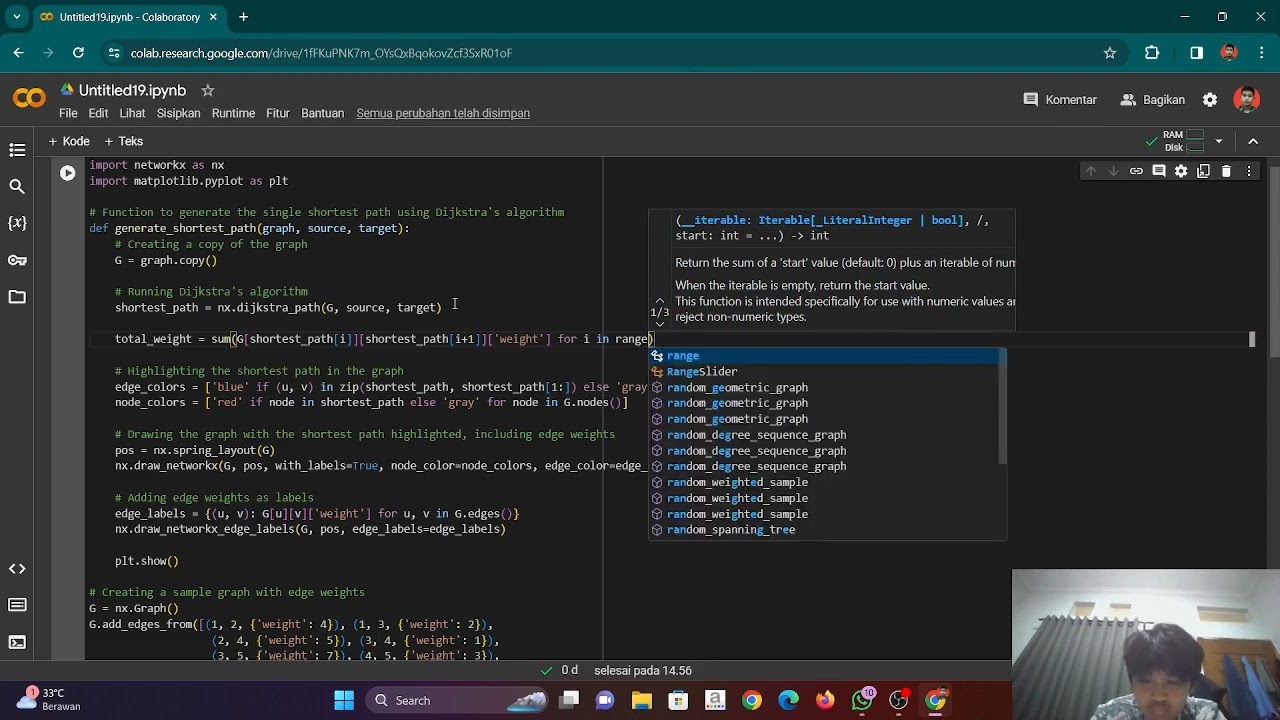The height and width of the screenshot is (720, 1280).
Task: Open a new Chrome tab
Action: click(243, 17)
